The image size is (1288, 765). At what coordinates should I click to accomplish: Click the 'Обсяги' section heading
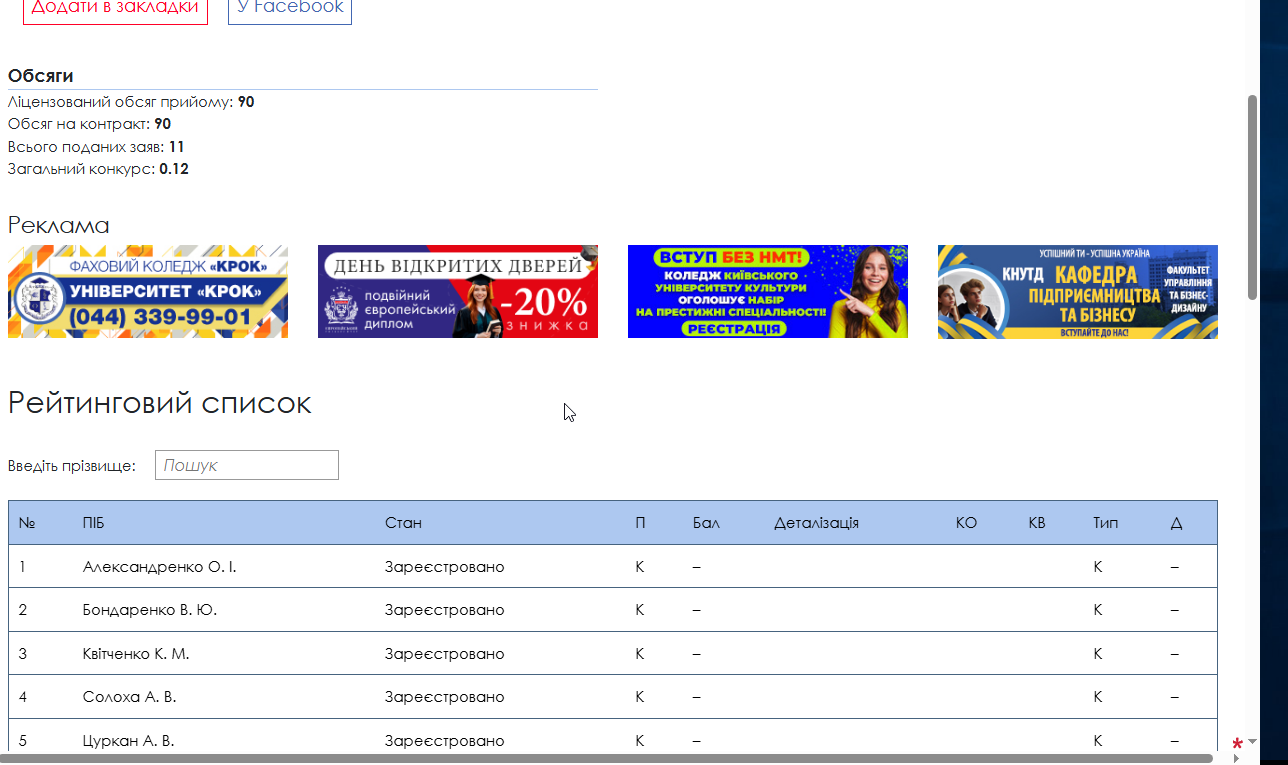40,76
